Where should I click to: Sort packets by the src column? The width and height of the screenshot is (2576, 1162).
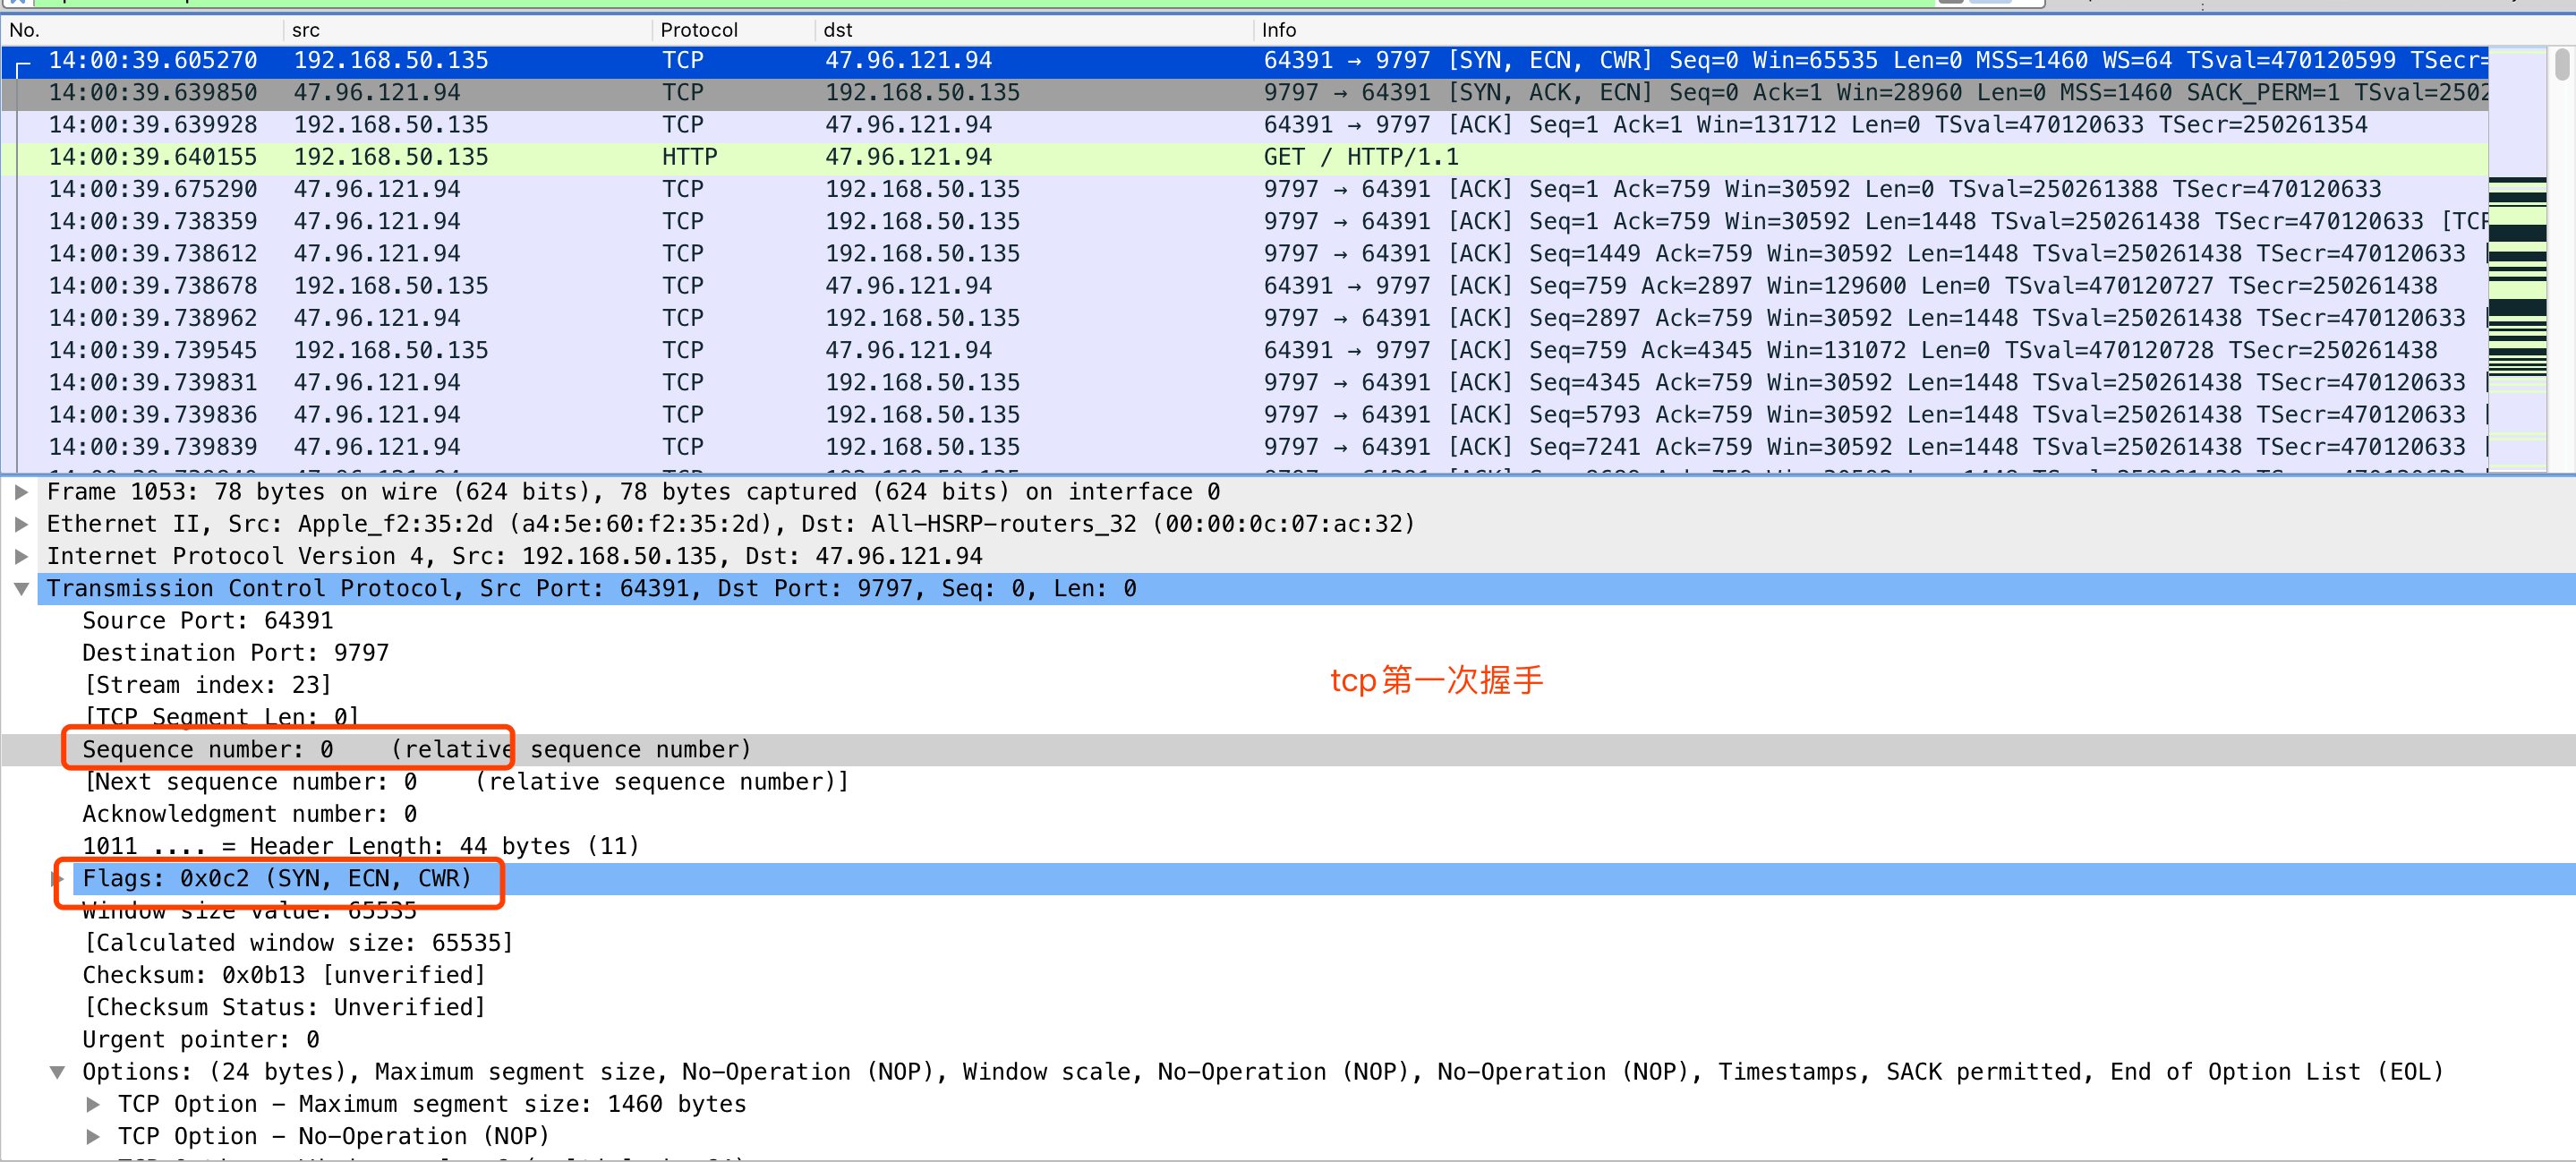tap(468, 30)
